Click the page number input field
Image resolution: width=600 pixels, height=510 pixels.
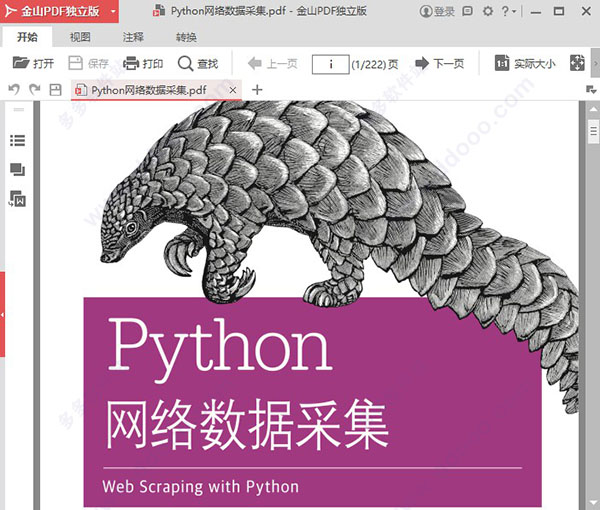pyautogui.click(x=331, y=64)
